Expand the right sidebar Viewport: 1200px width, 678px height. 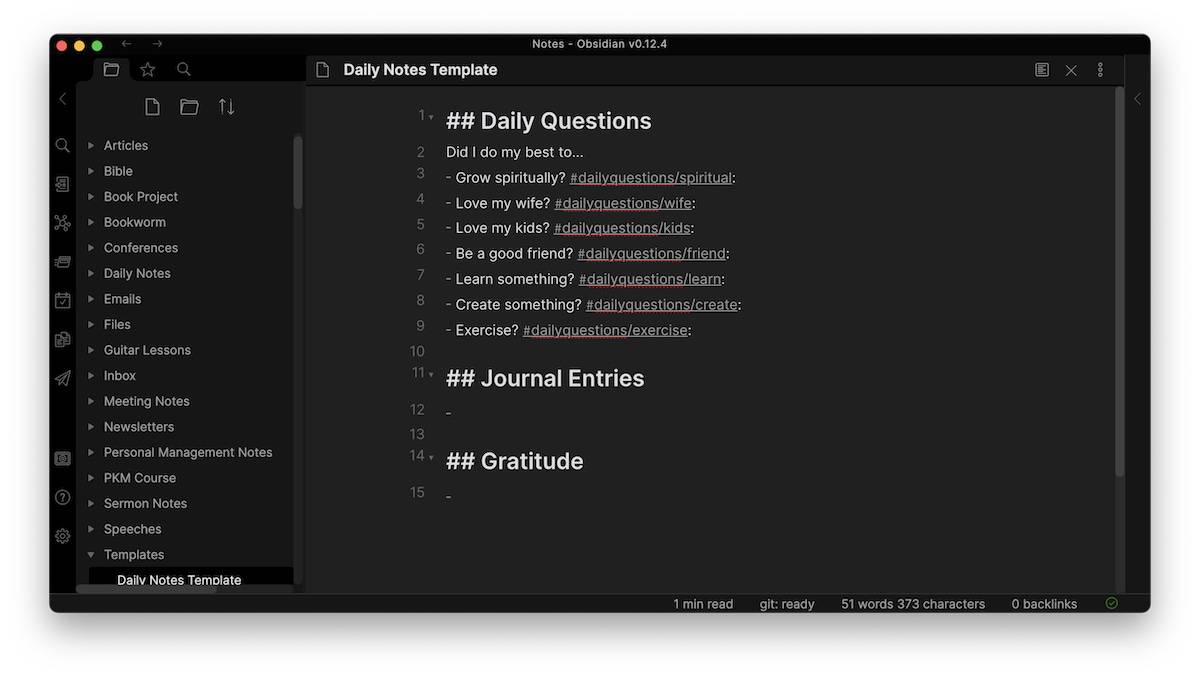pos(1137,99)
